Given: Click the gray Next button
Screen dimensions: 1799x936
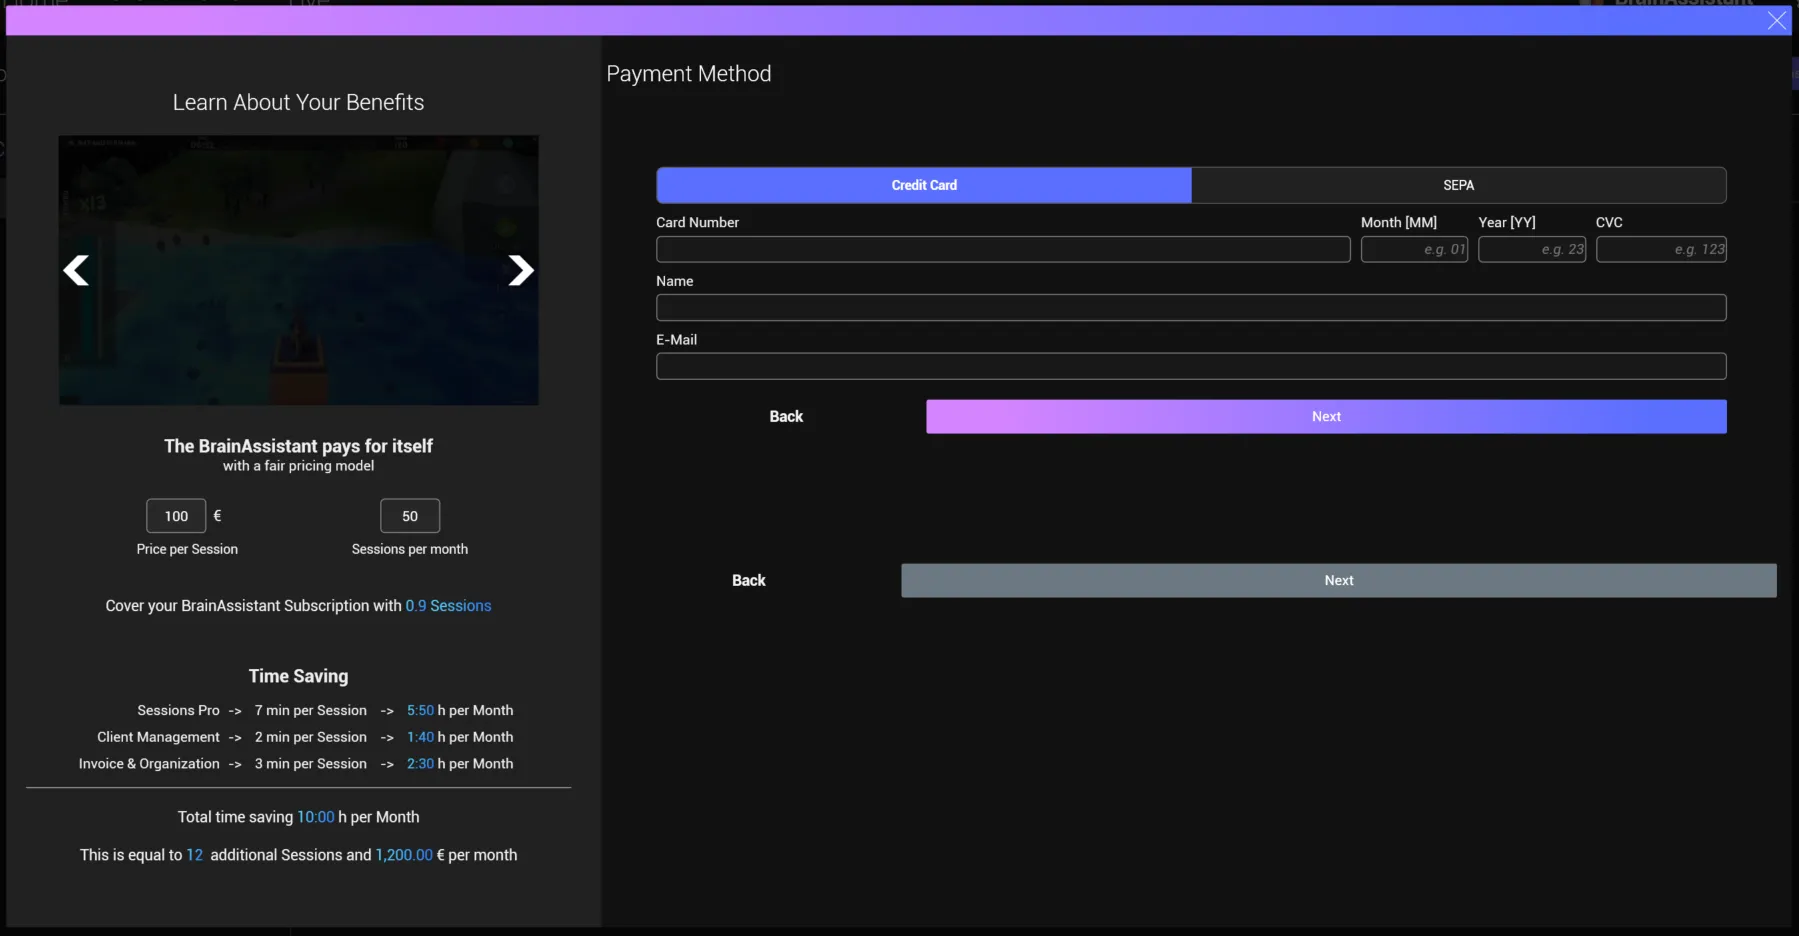Looking at the screenshot, I should (1339, 581).
